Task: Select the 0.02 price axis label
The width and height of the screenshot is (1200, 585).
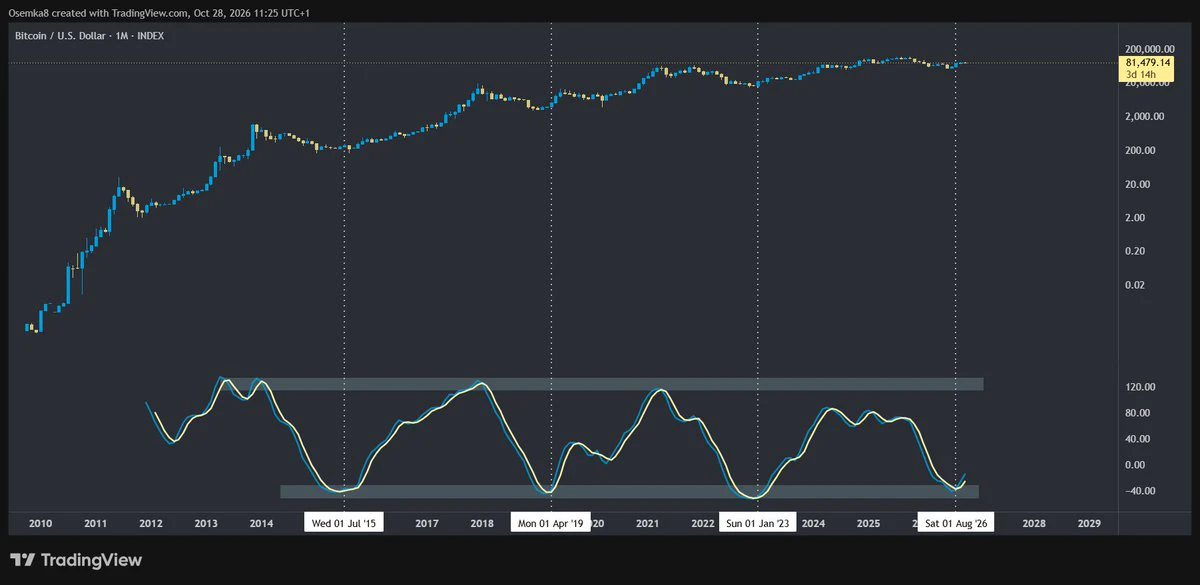Action: click(1135, 285)
